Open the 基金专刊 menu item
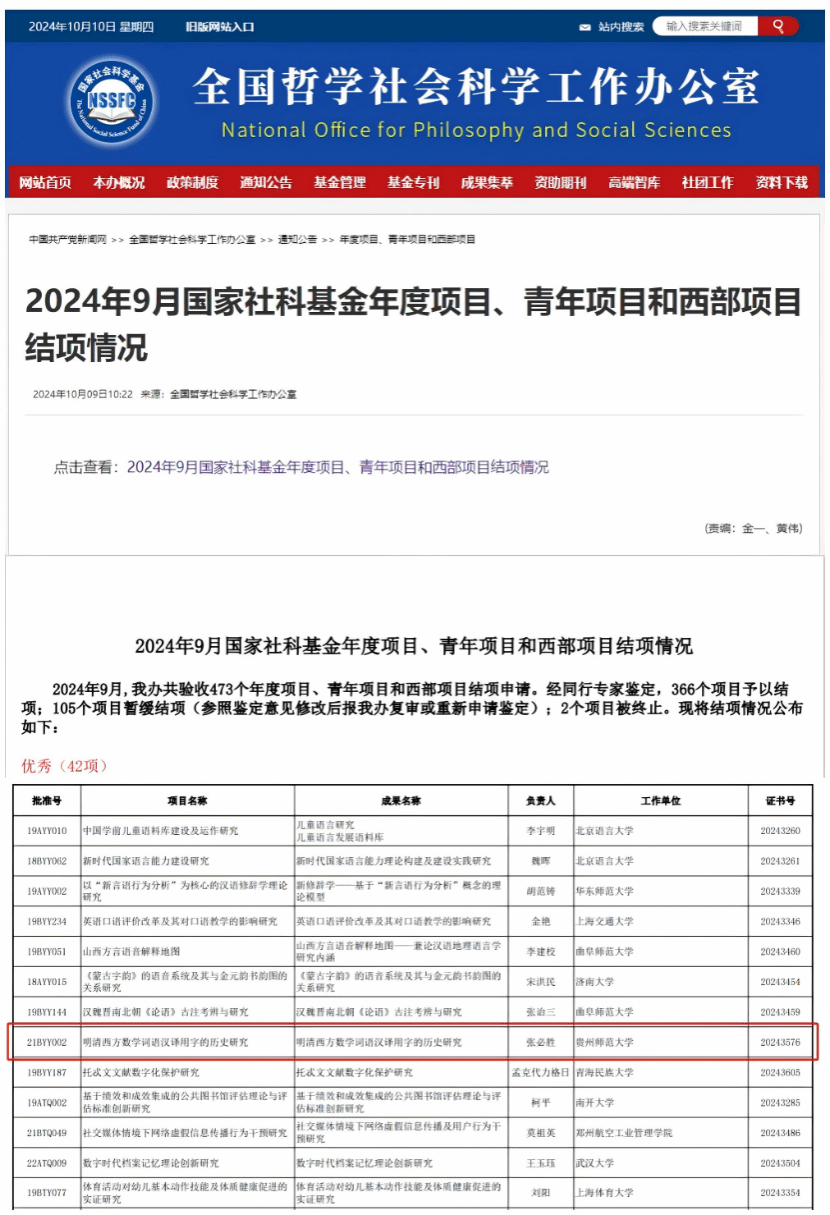This screenshot has width=830, height=1215. (414, 182)
